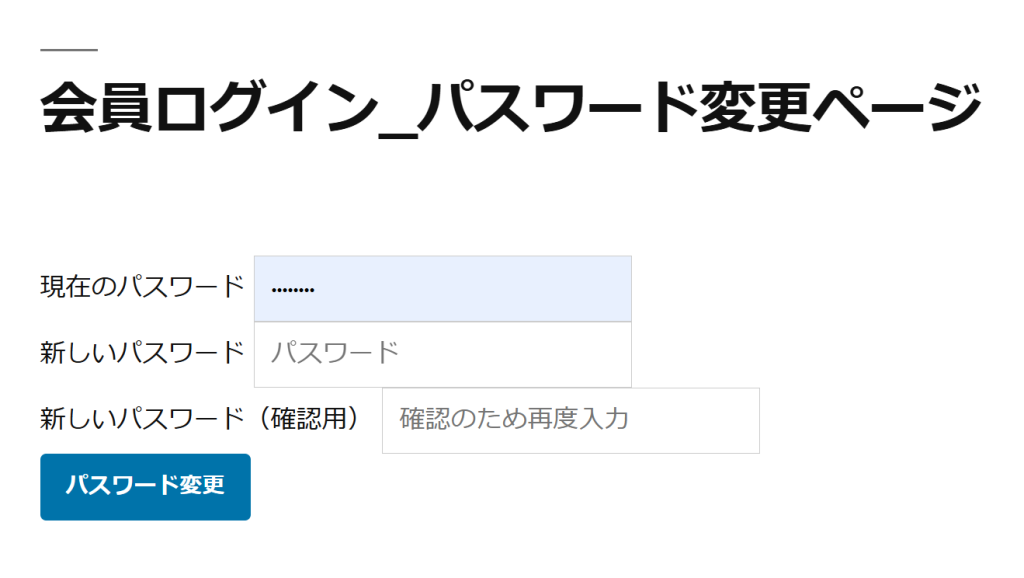Click the パスワード placeholder text
Viewport: 1024px width, 578px height.
pos(335,353)
